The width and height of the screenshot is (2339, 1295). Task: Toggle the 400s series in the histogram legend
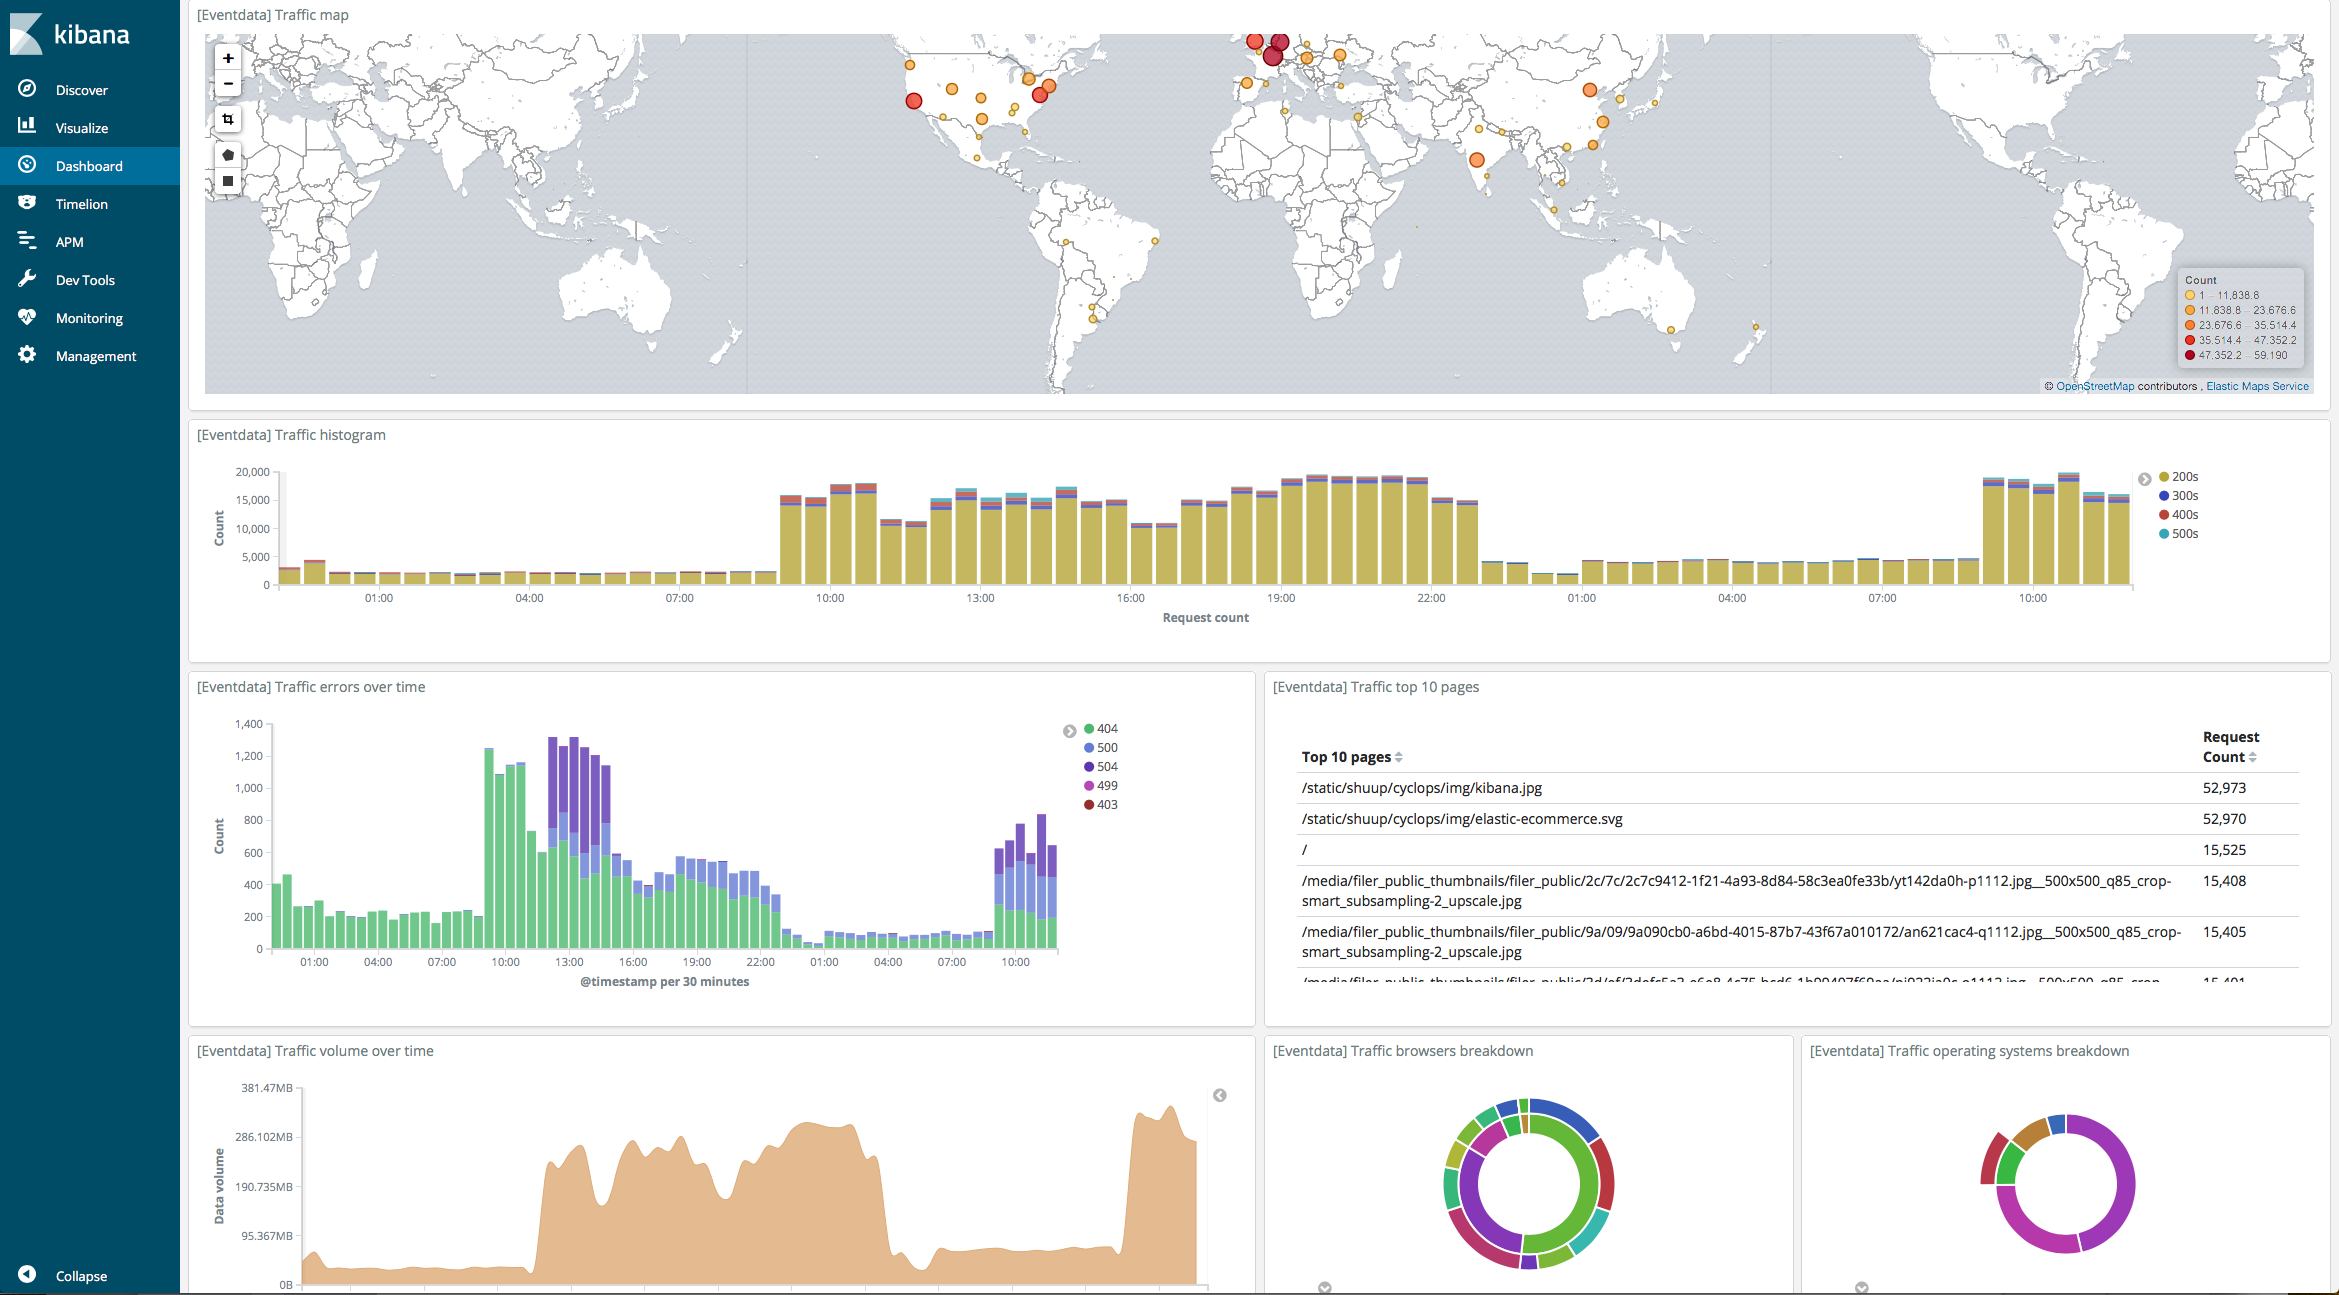tap(2184, 515)
